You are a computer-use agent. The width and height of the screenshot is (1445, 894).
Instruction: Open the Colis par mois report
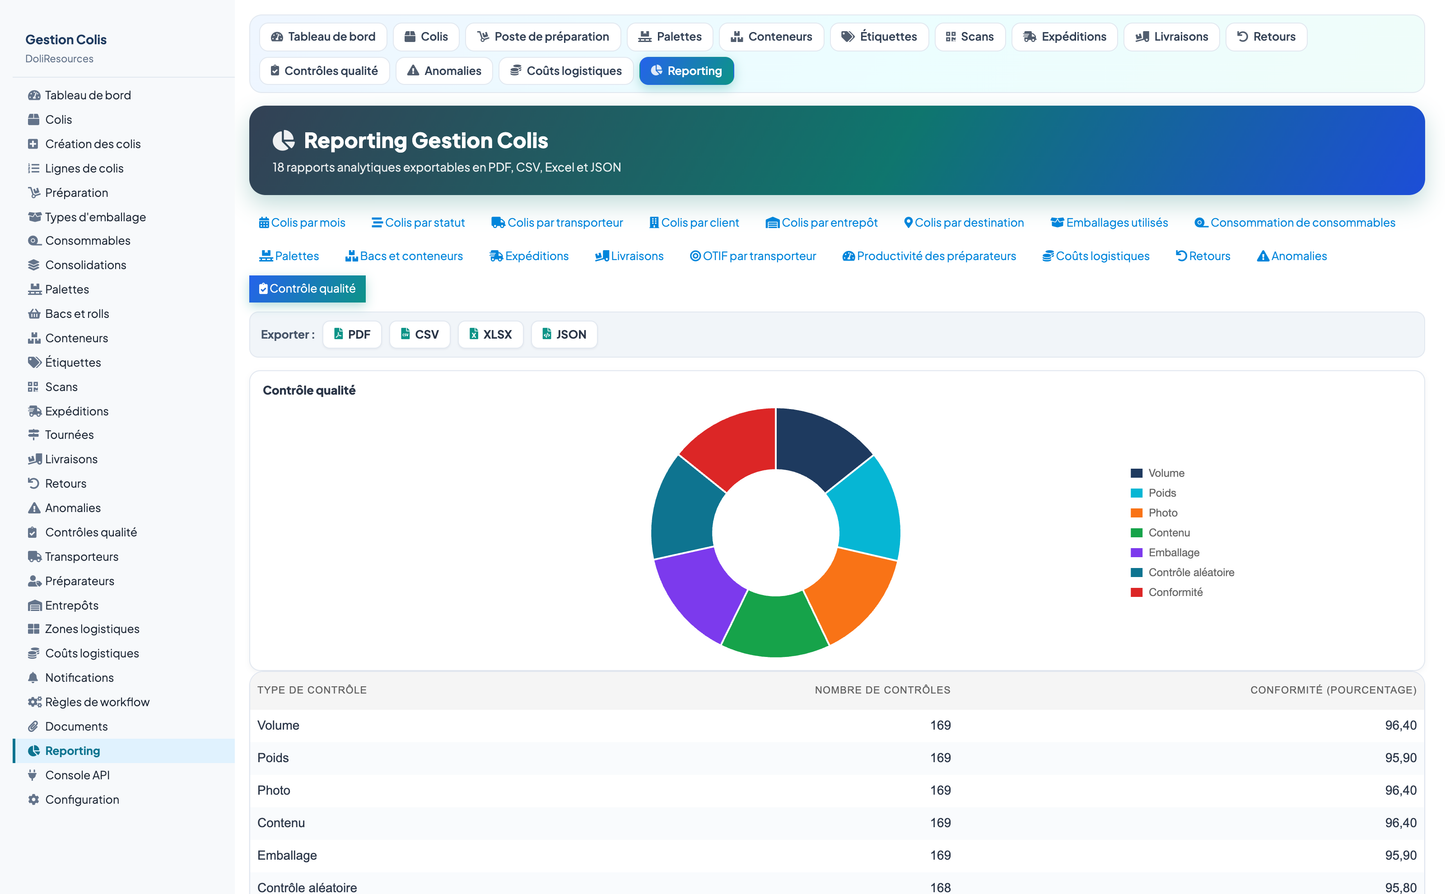click(x=302, y=223)
